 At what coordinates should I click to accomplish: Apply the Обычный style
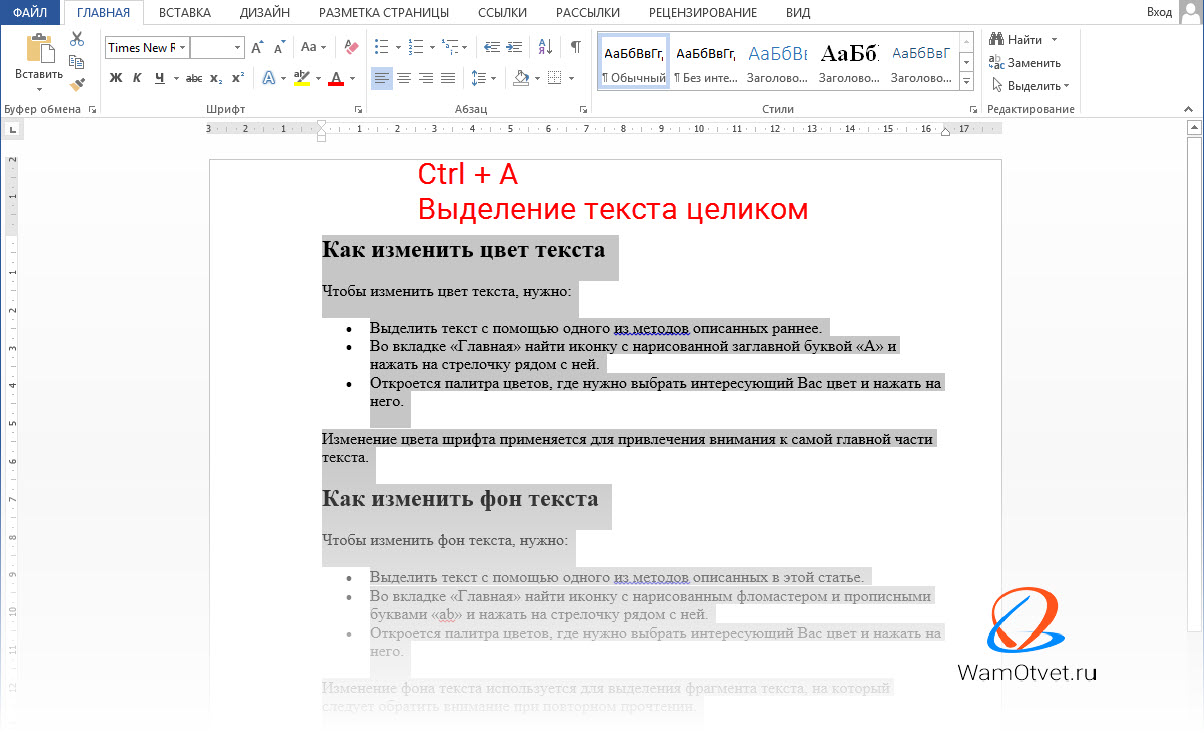[633, 63]
